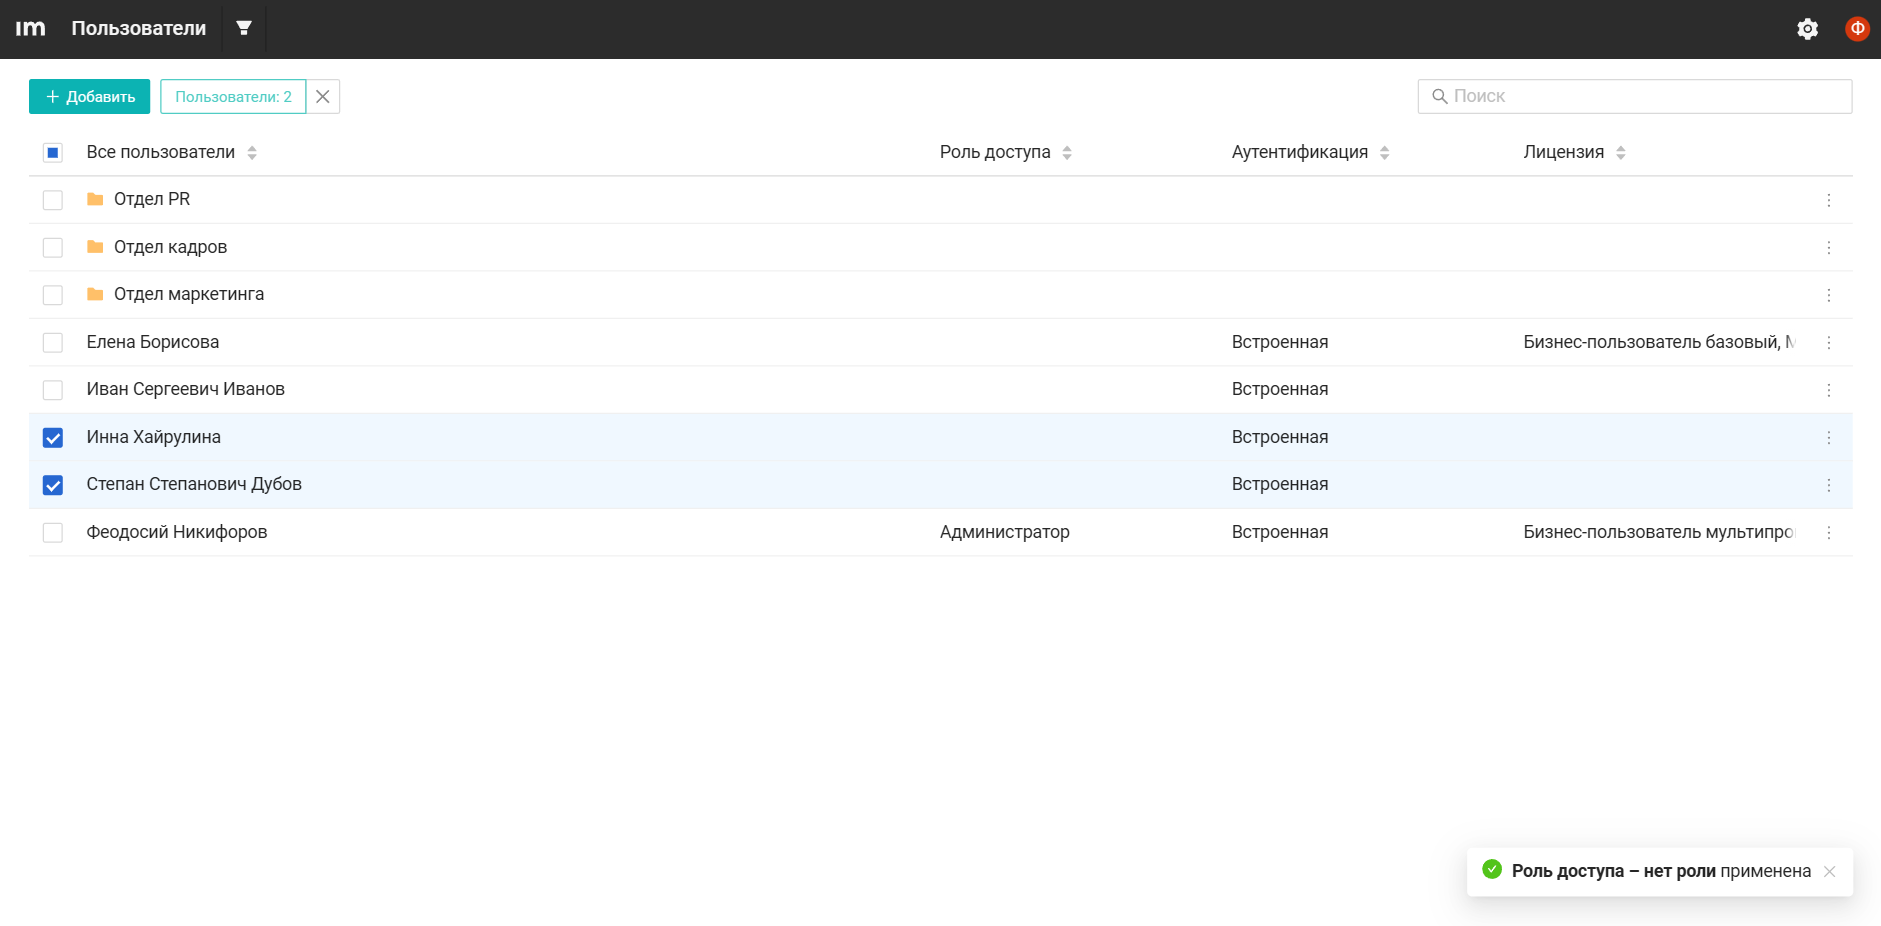
Task: Open the Отдел PR folder
Action: click(152, 199)
